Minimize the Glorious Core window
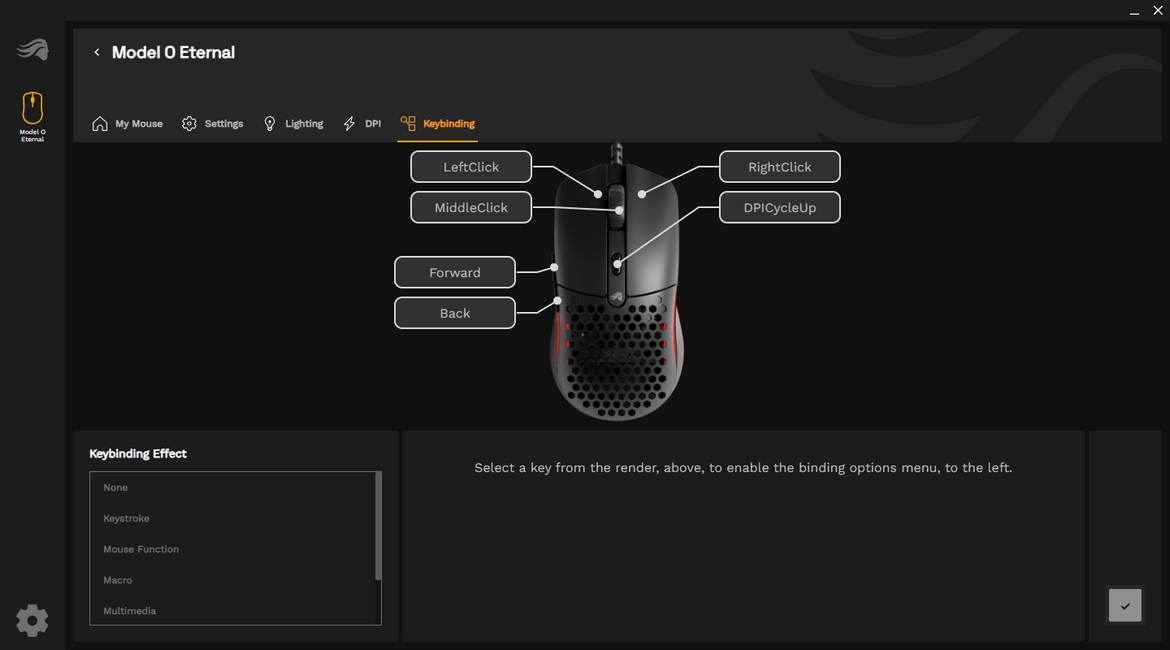1170x650 pixels. (x=1134, y=11)
